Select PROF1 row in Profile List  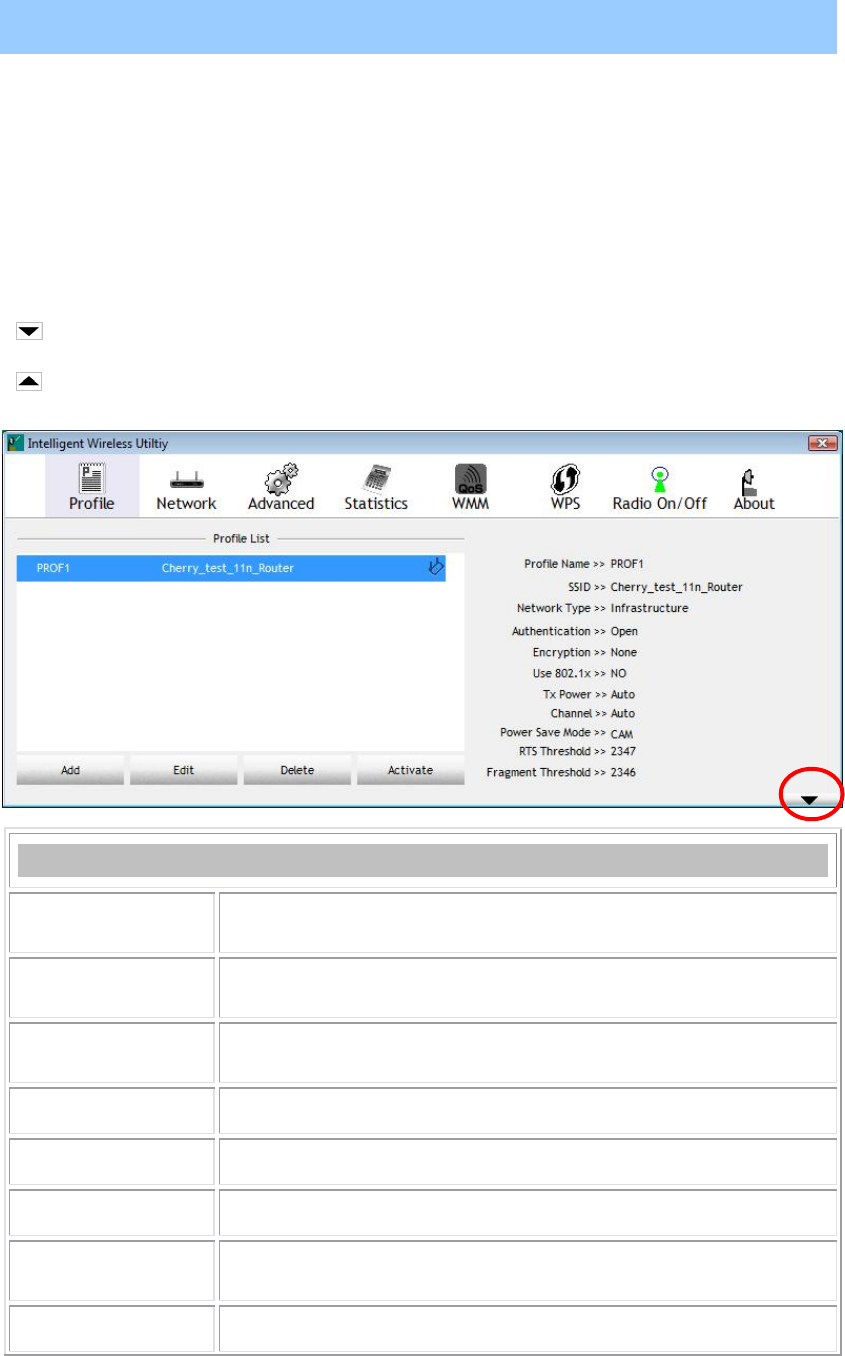[231, 569]
